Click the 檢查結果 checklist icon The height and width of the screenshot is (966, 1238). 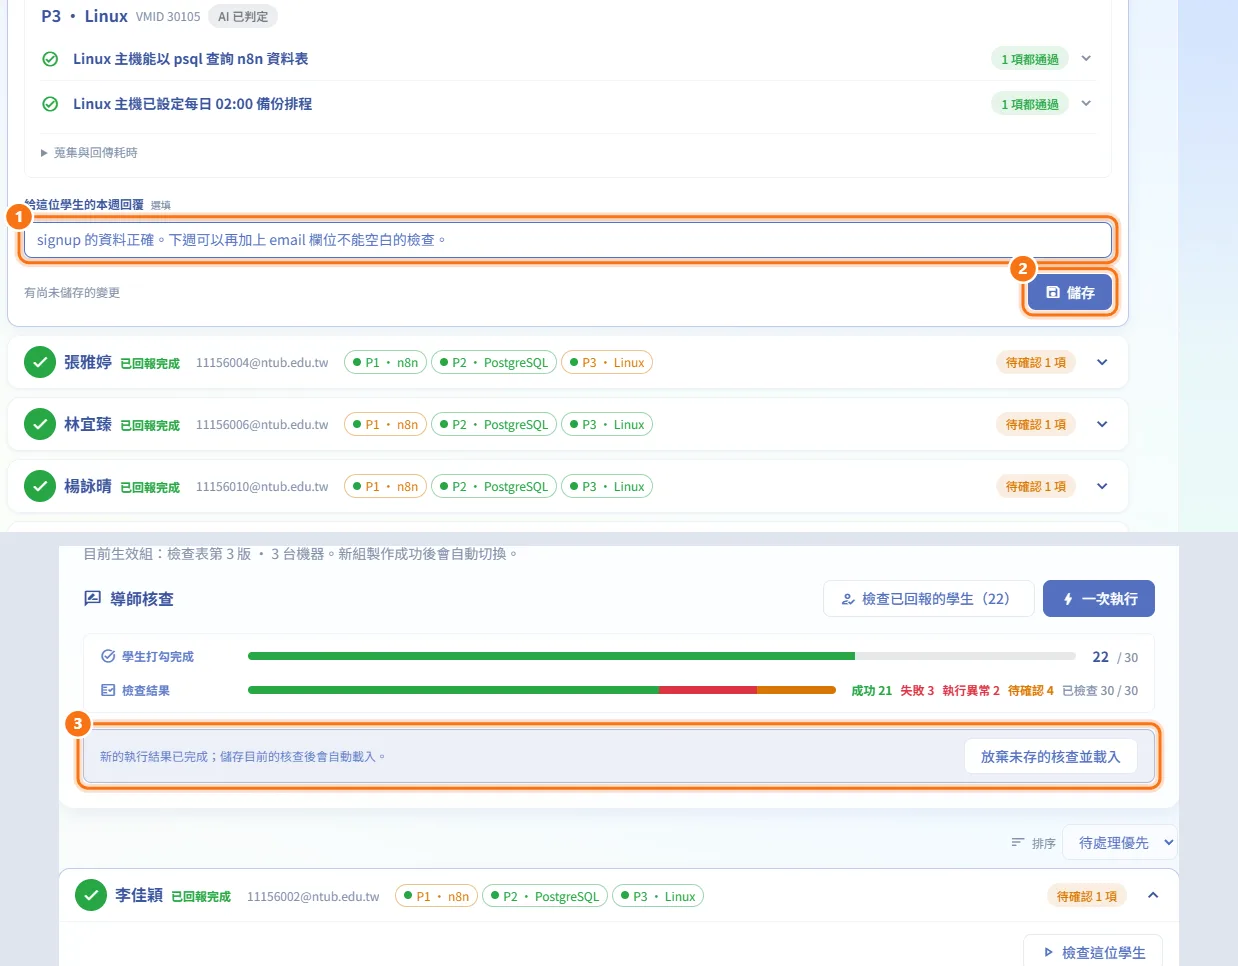[x=108, y=690]
